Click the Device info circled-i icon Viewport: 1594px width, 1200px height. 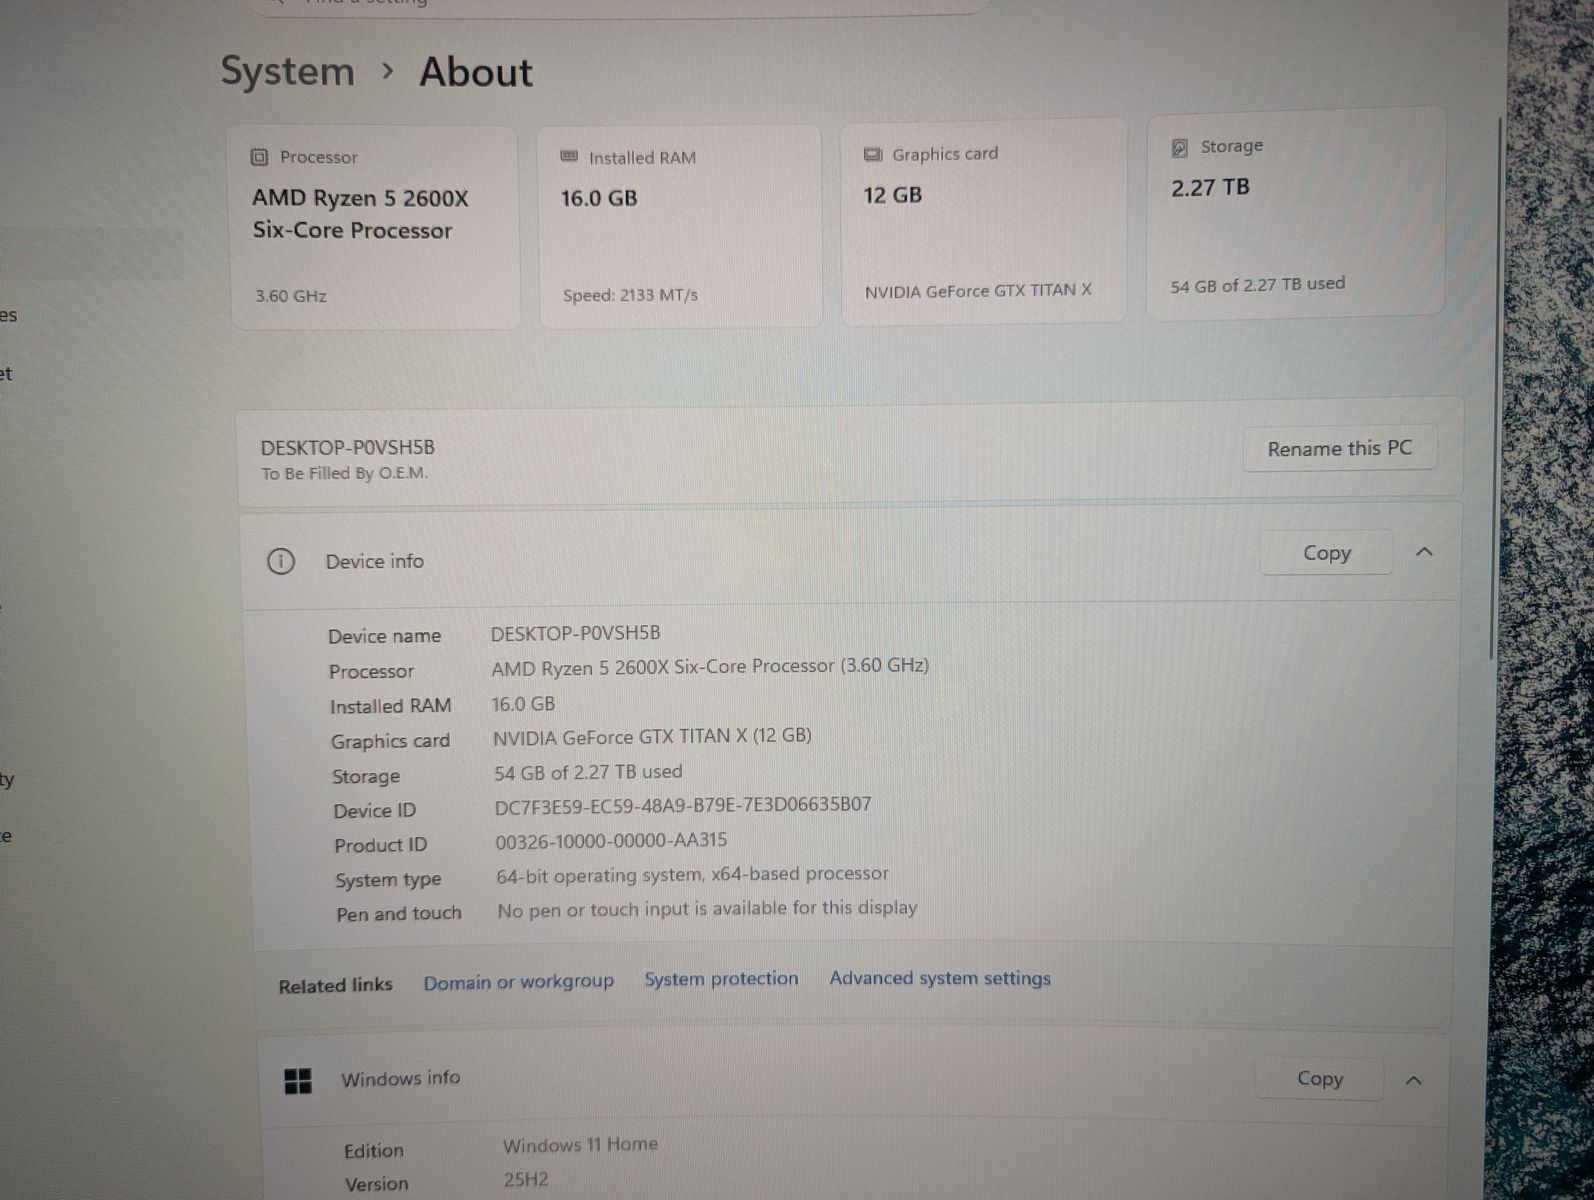click(x=281, y=561)
